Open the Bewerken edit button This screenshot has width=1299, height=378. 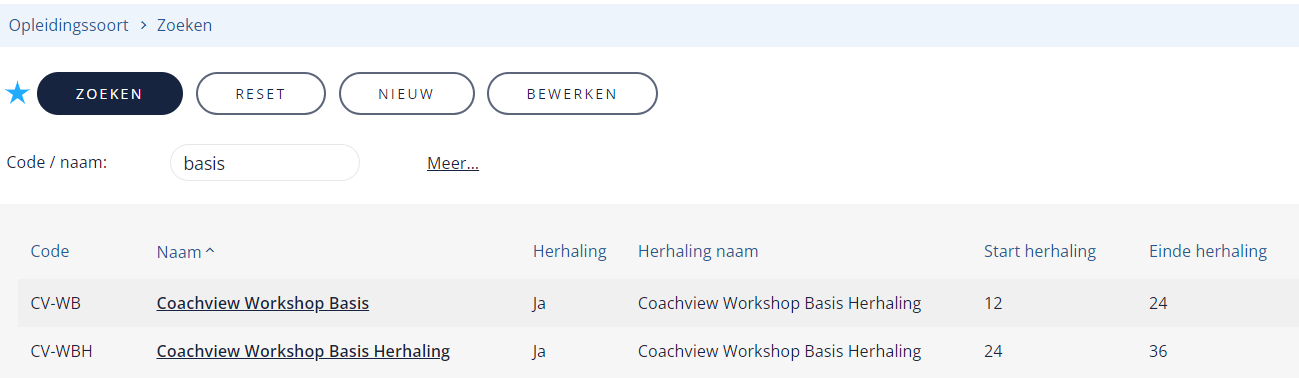tap(572, 94)
